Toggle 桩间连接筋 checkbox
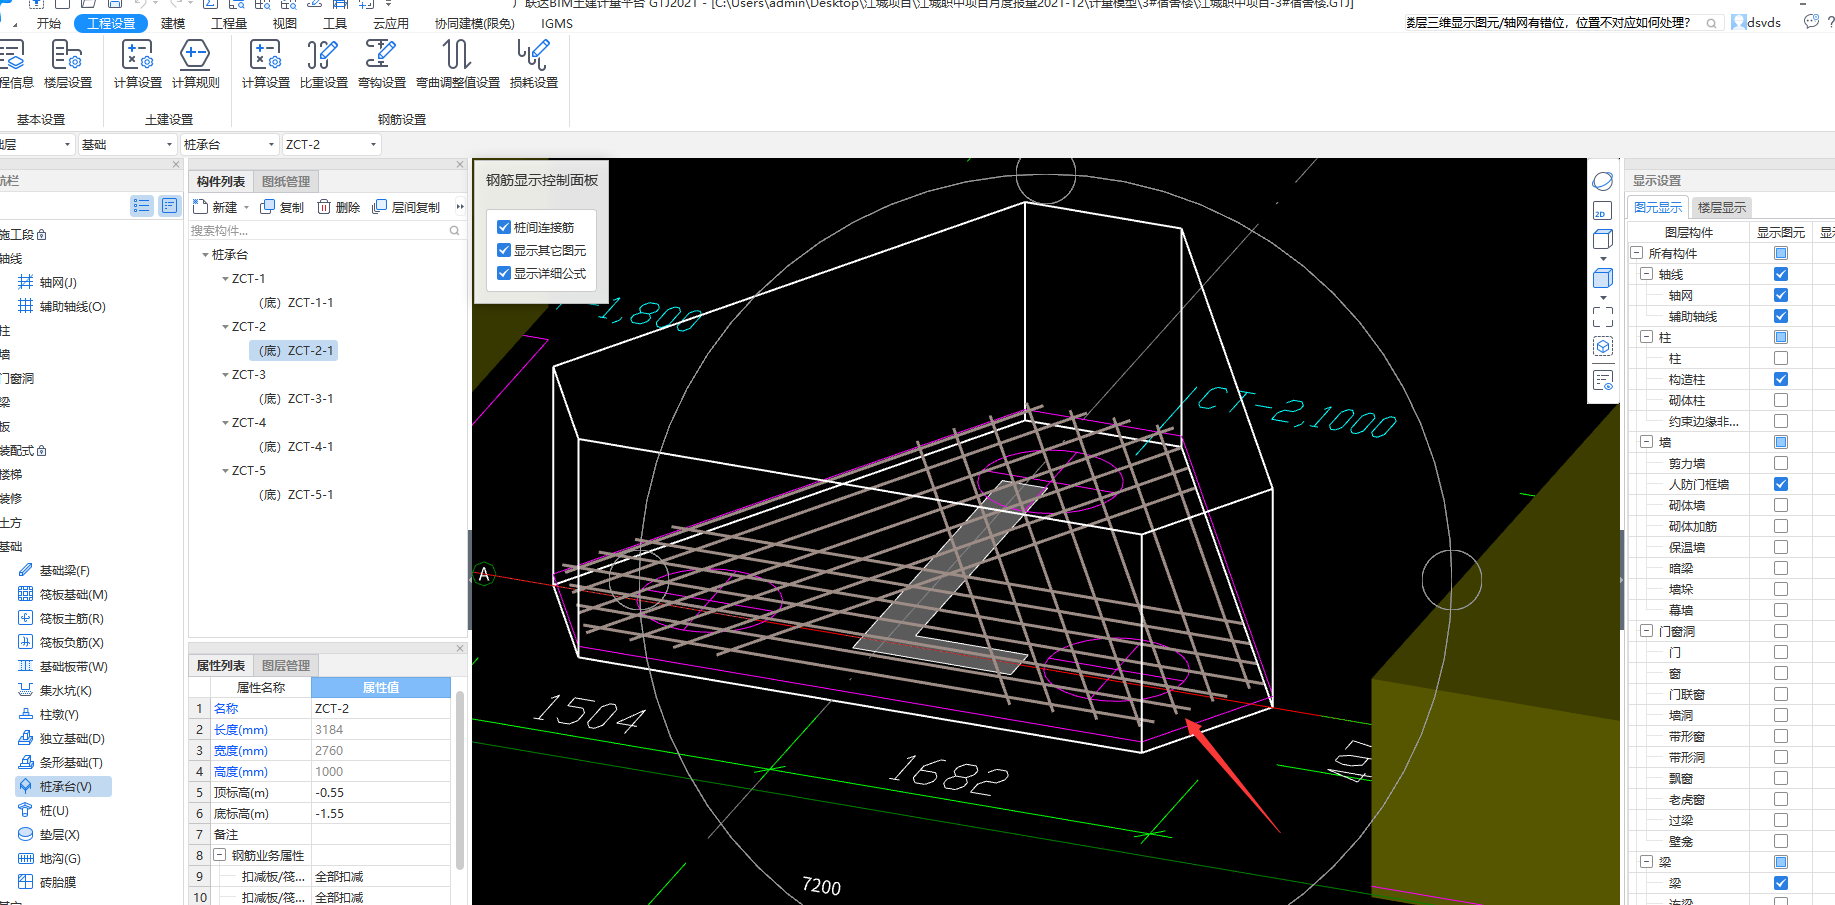 pos(504,227)
